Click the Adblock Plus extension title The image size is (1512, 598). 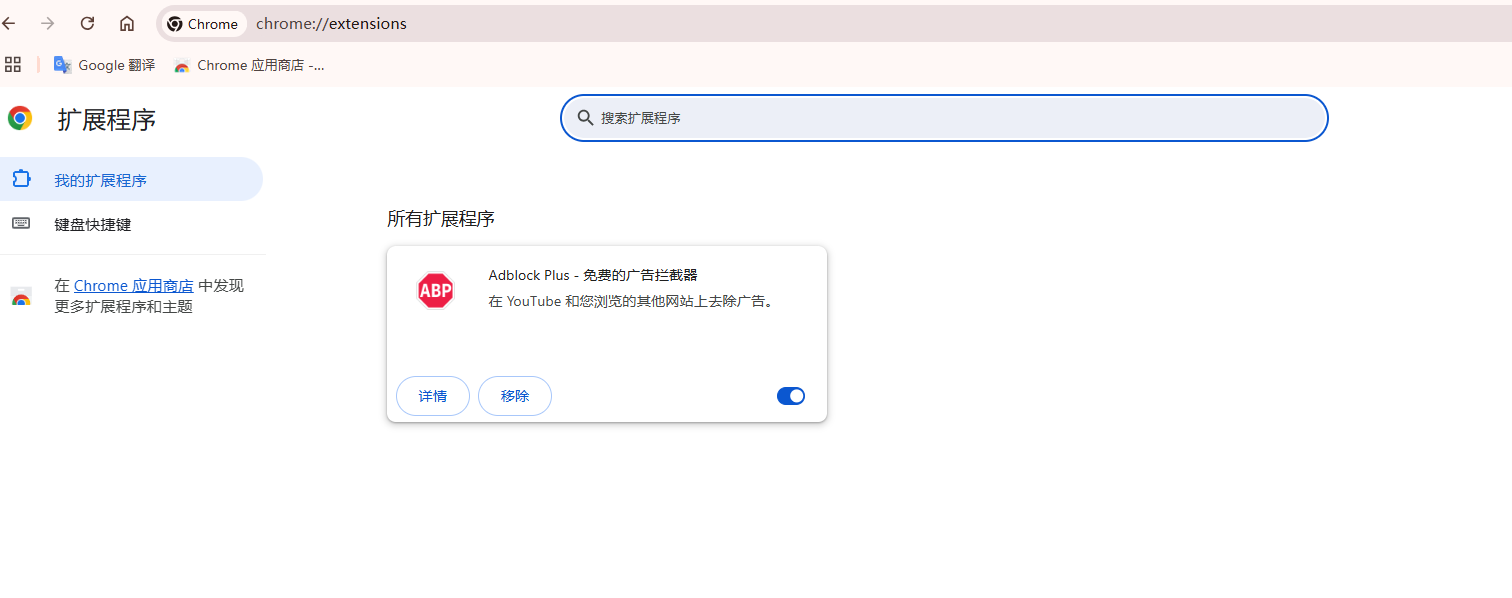[593, 275]
